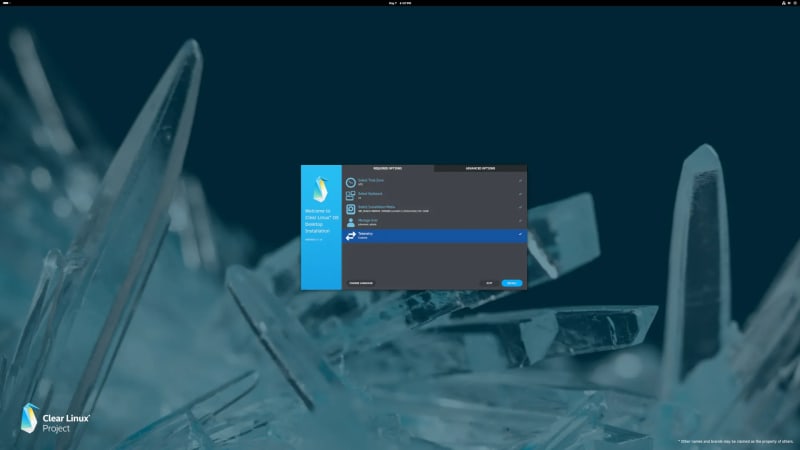This screenshot has height=450, width=800.
Task: Click the checkmark on Manage User row
Action: [x=520, y=221]
